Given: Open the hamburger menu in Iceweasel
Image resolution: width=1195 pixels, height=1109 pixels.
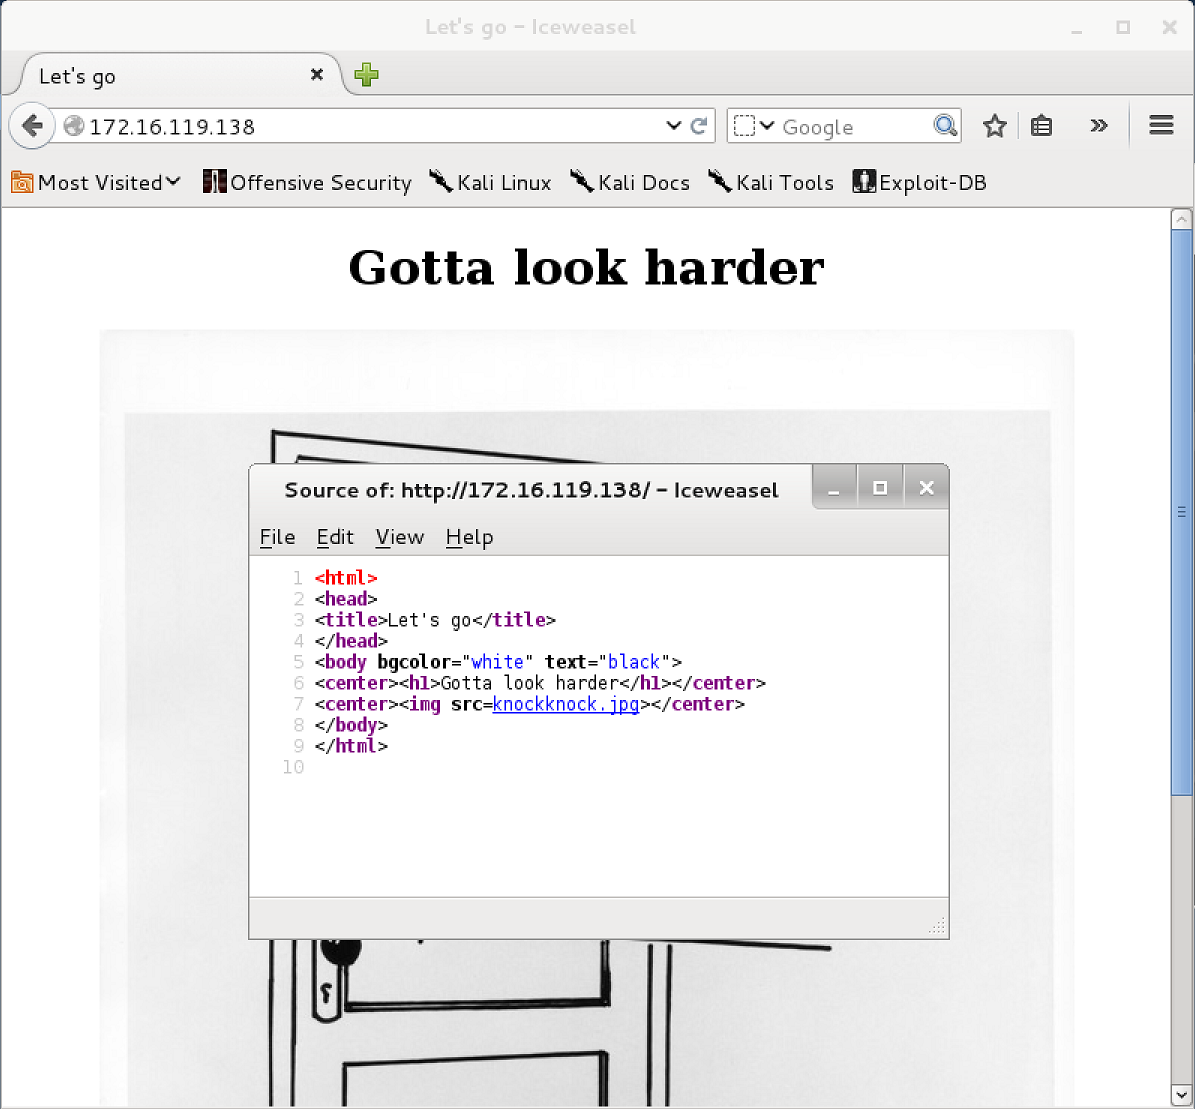Looking at the screenshot, I should pos(1161,126).
